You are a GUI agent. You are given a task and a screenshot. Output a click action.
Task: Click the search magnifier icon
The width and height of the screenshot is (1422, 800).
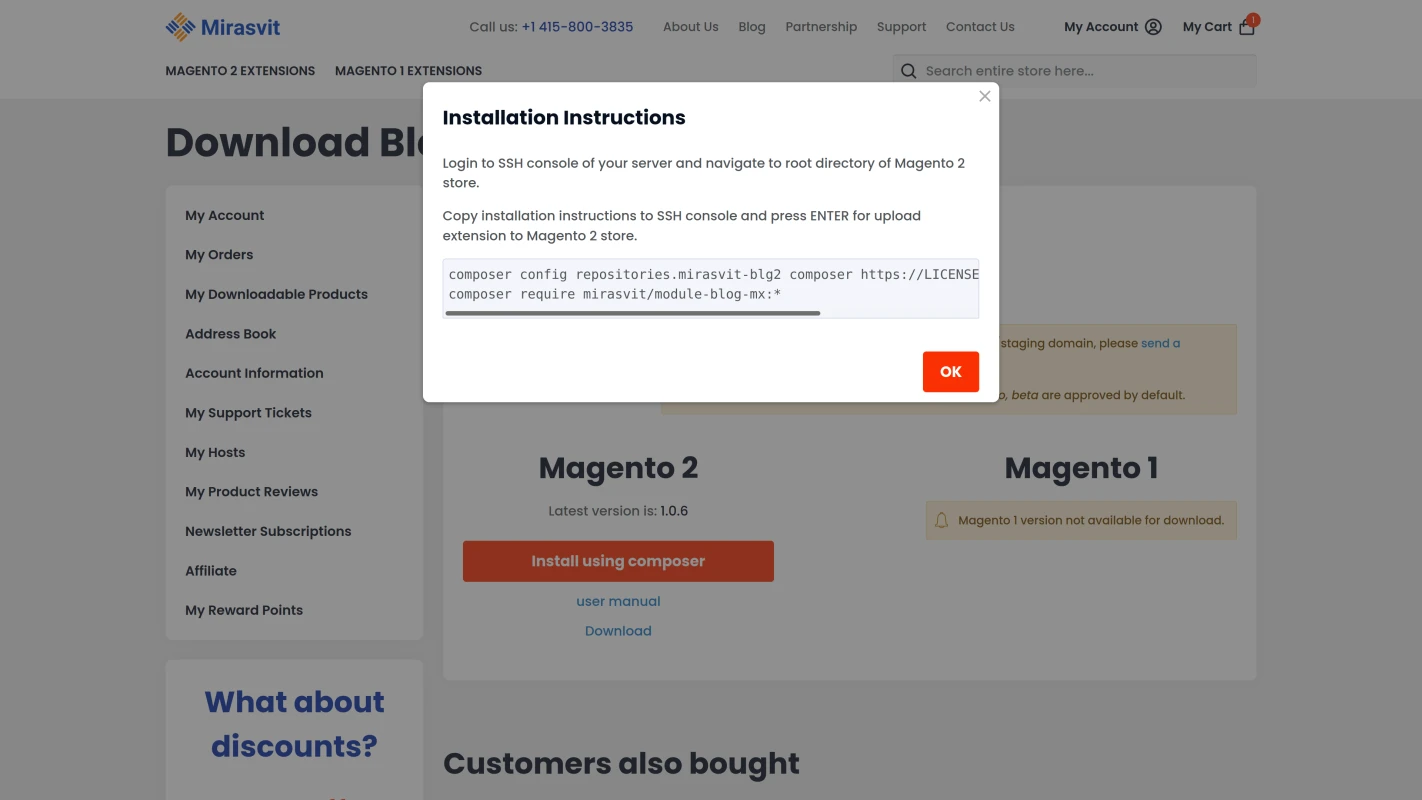(x=908, y=71)
